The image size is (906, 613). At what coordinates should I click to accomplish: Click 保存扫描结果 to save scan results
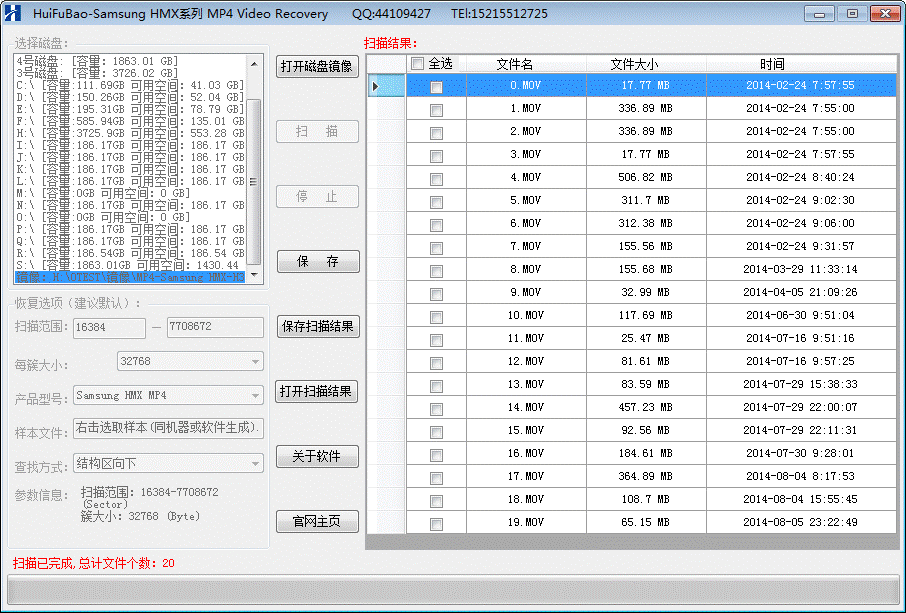point(318,326)
